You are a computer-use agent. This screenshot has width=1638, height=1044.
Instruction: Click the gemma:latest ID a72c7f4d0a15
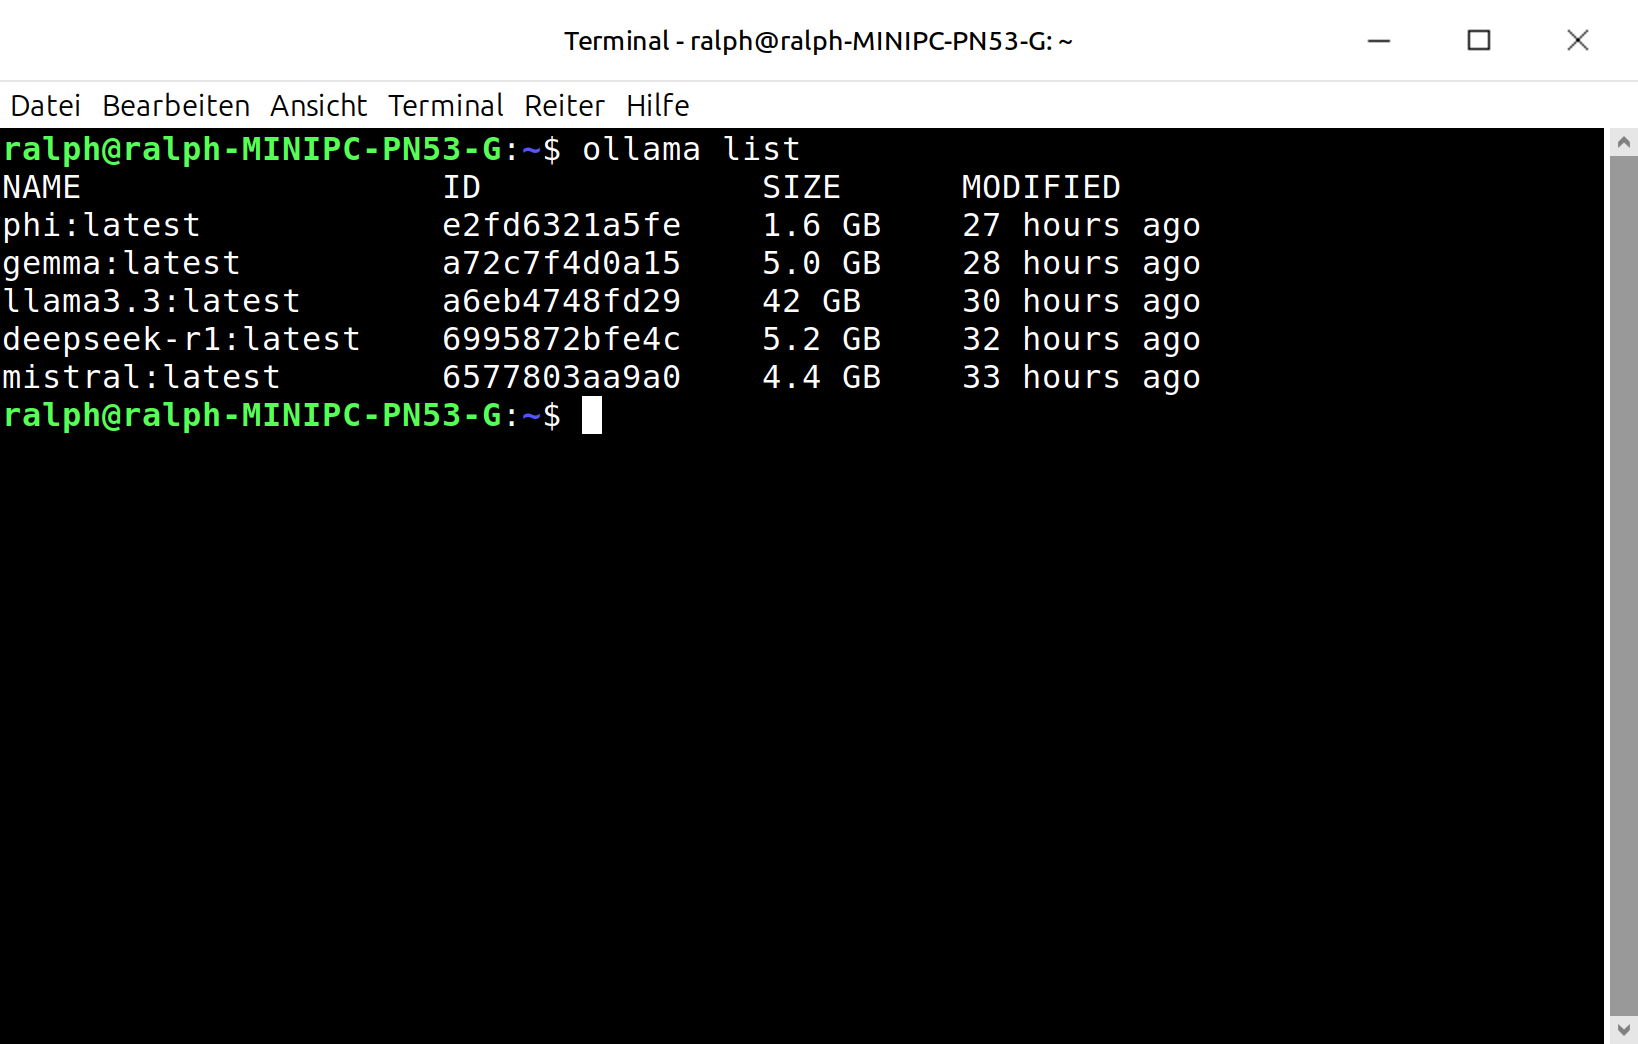pos(561,264)
